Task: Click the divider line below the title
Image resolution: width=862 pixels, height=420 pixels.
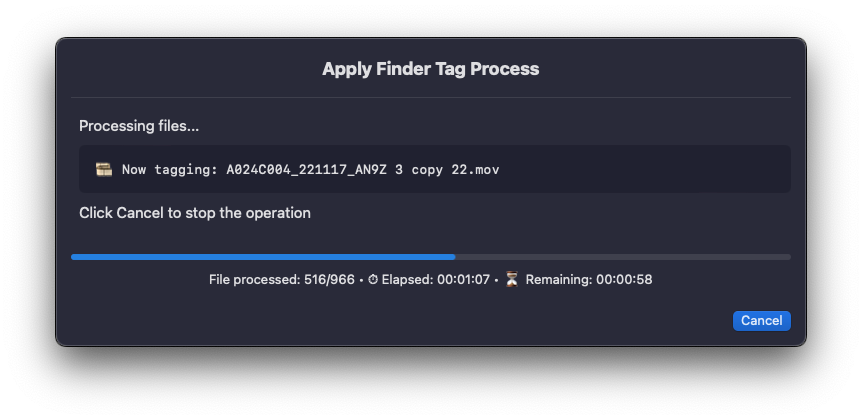Action: click(430, 97)
